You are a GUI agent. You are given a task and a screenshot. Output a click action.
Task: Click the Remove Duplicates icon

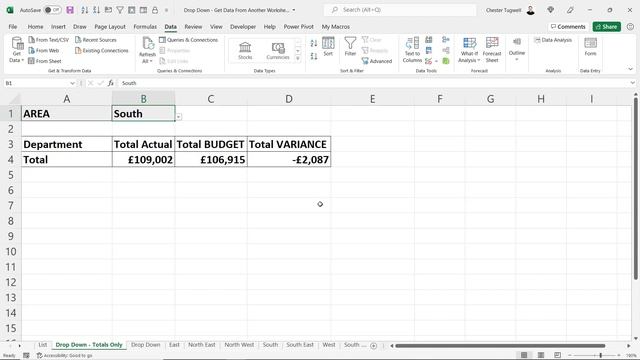click(x=429, y=51)
